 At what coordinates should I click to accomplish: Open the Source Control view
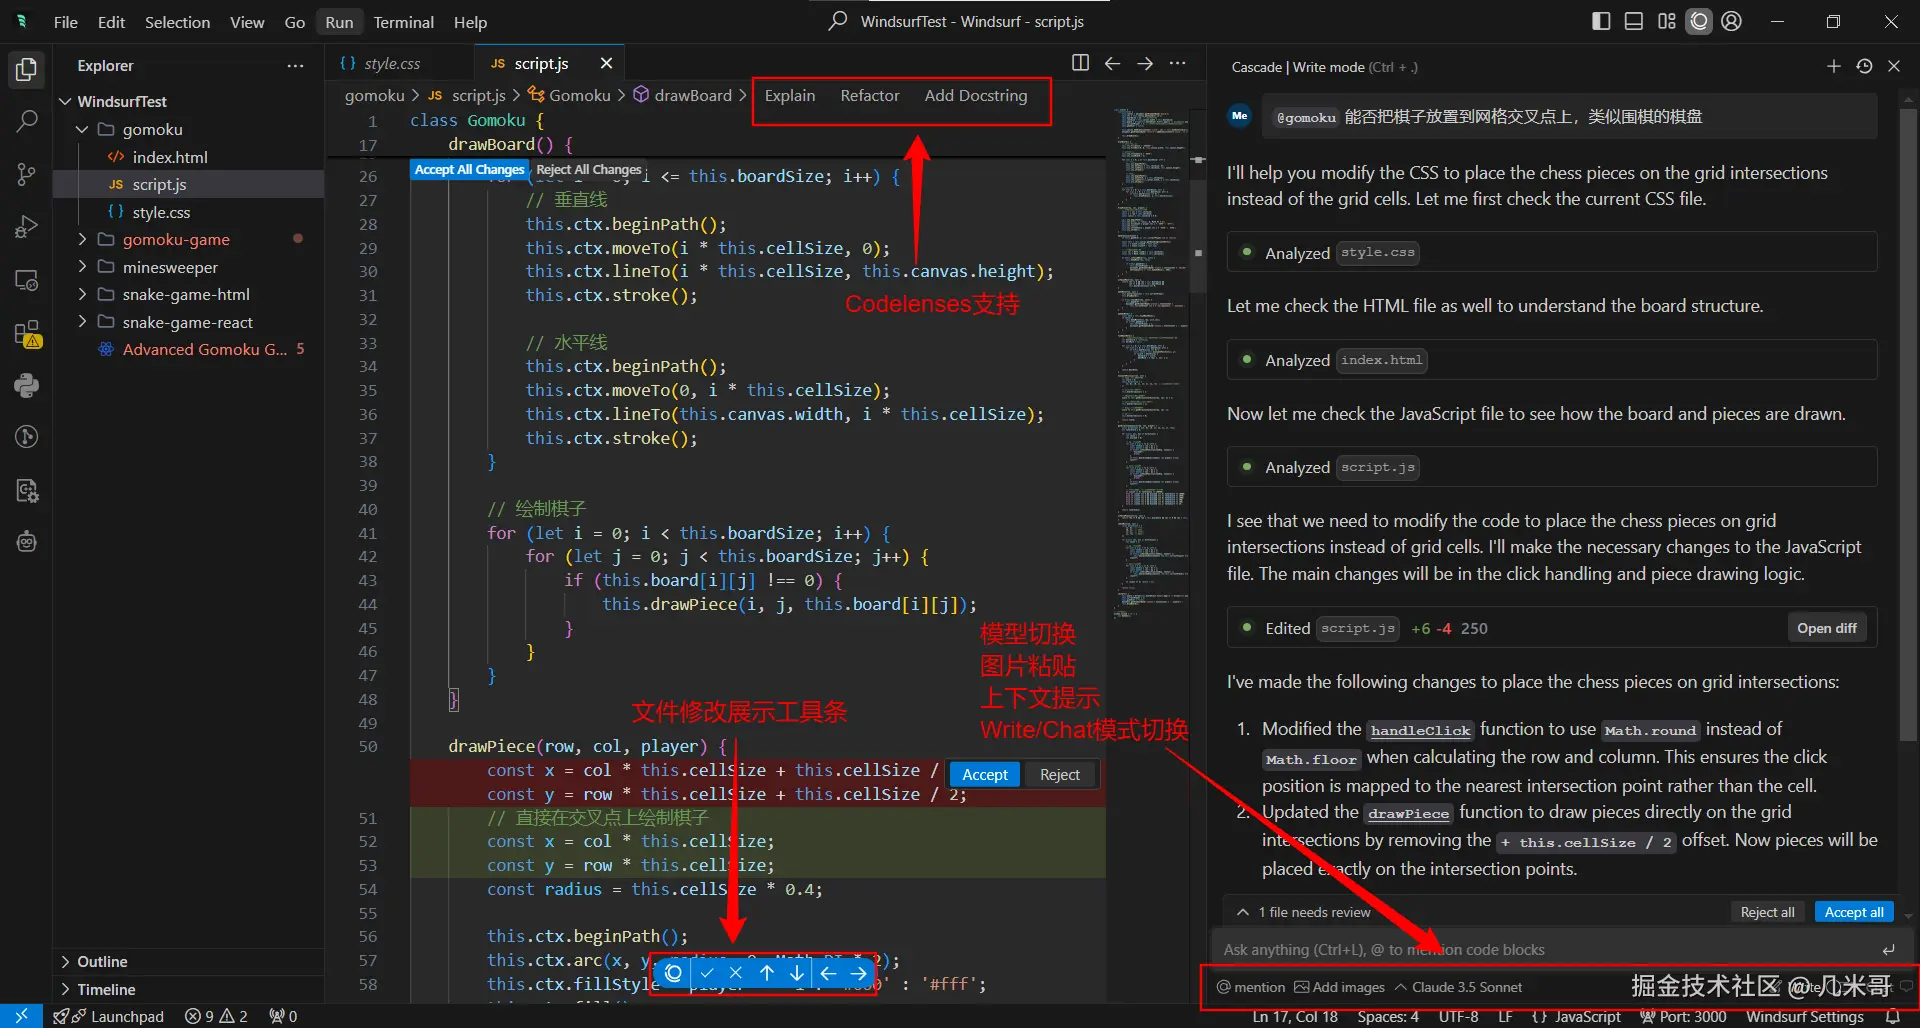pyautogui.click(x=27, y=175)
